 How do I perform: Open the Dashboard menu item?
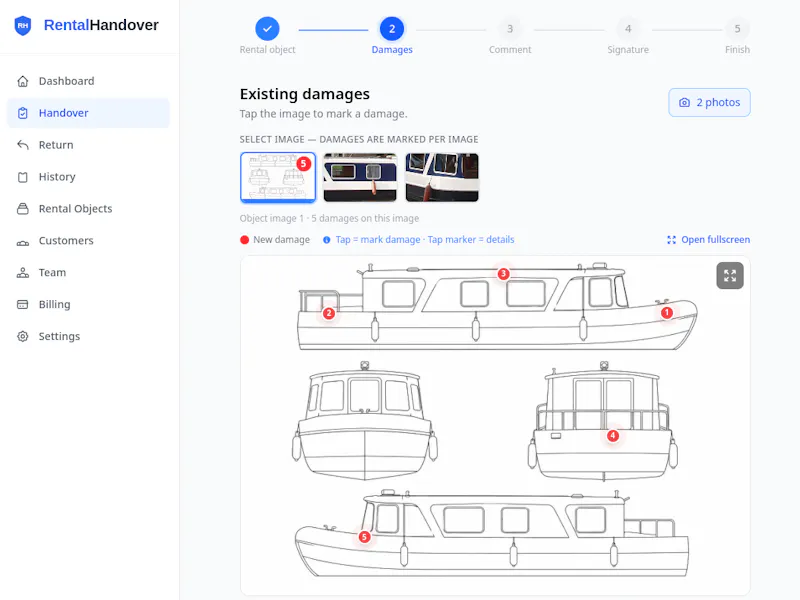pyautogui.click(x=88, y=81)
